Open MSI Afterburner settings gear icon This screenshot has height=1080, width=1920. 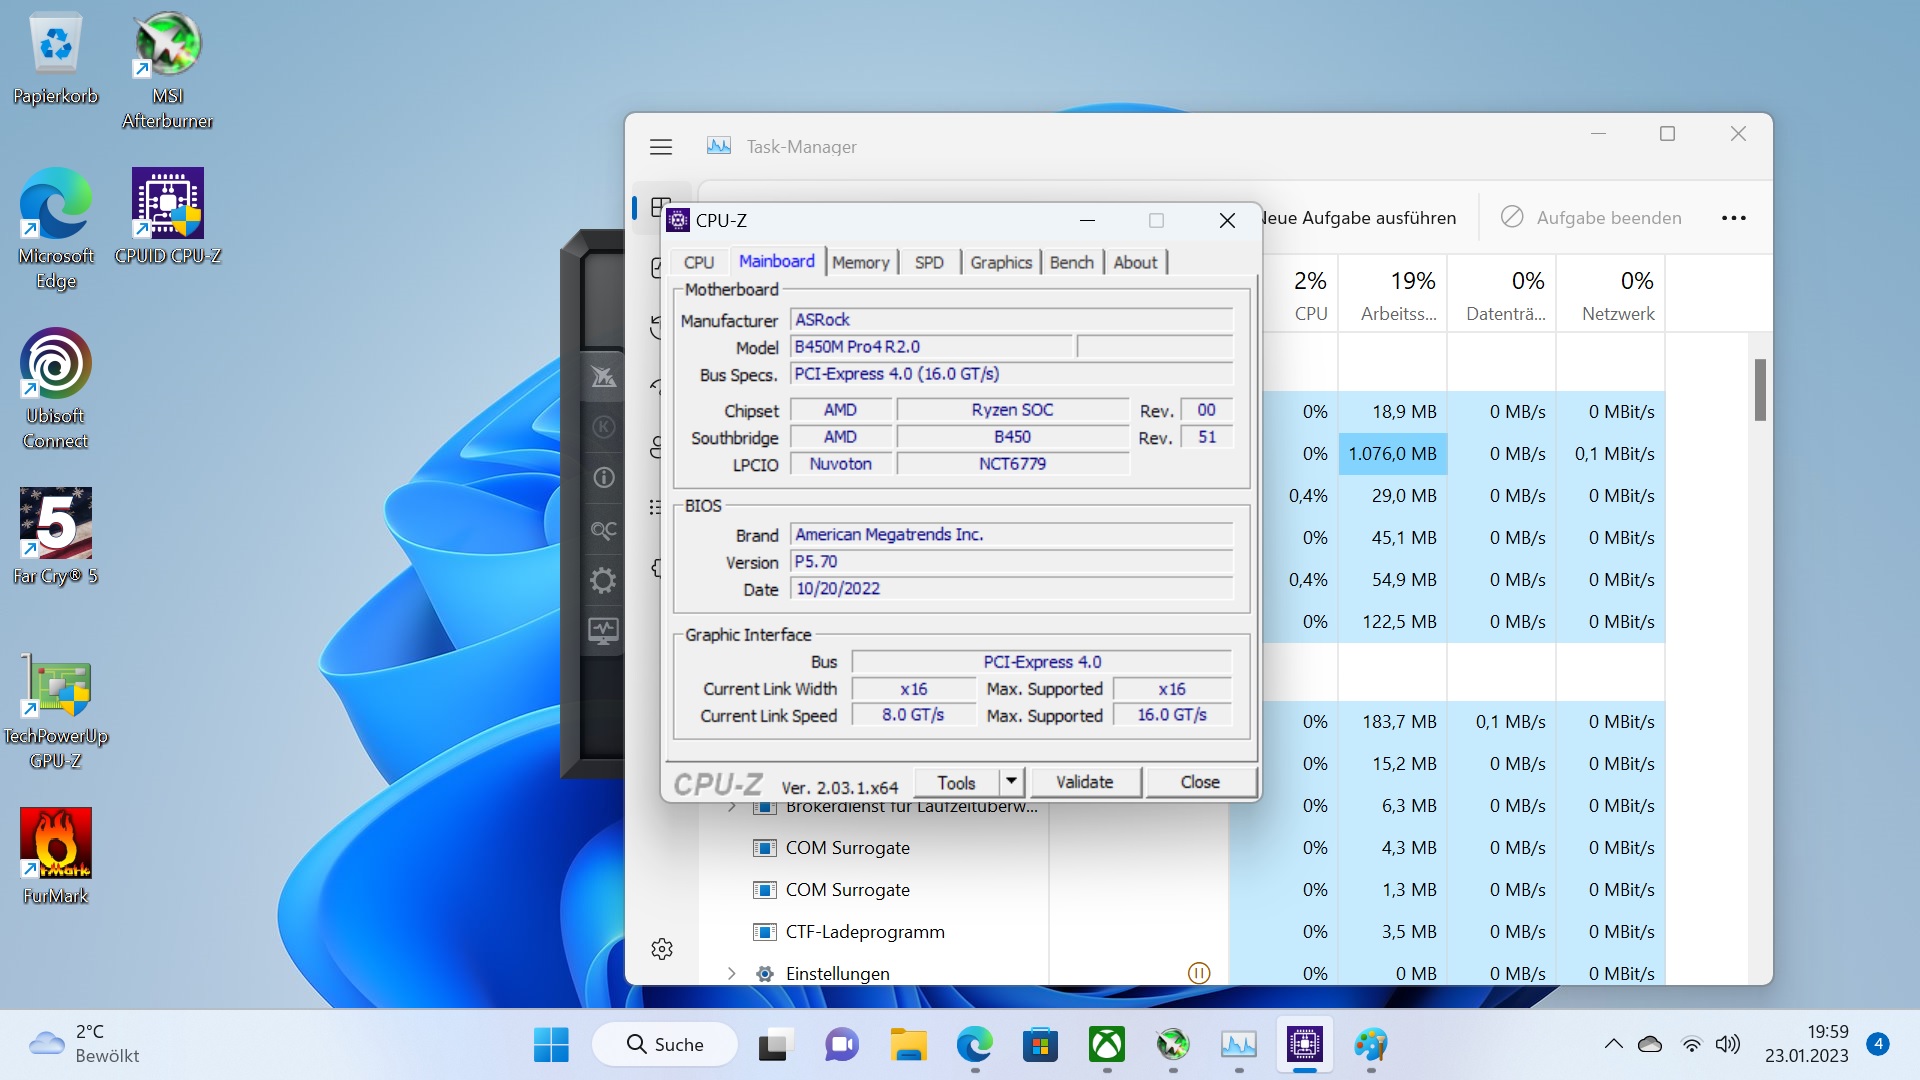[x=603, y=581]
